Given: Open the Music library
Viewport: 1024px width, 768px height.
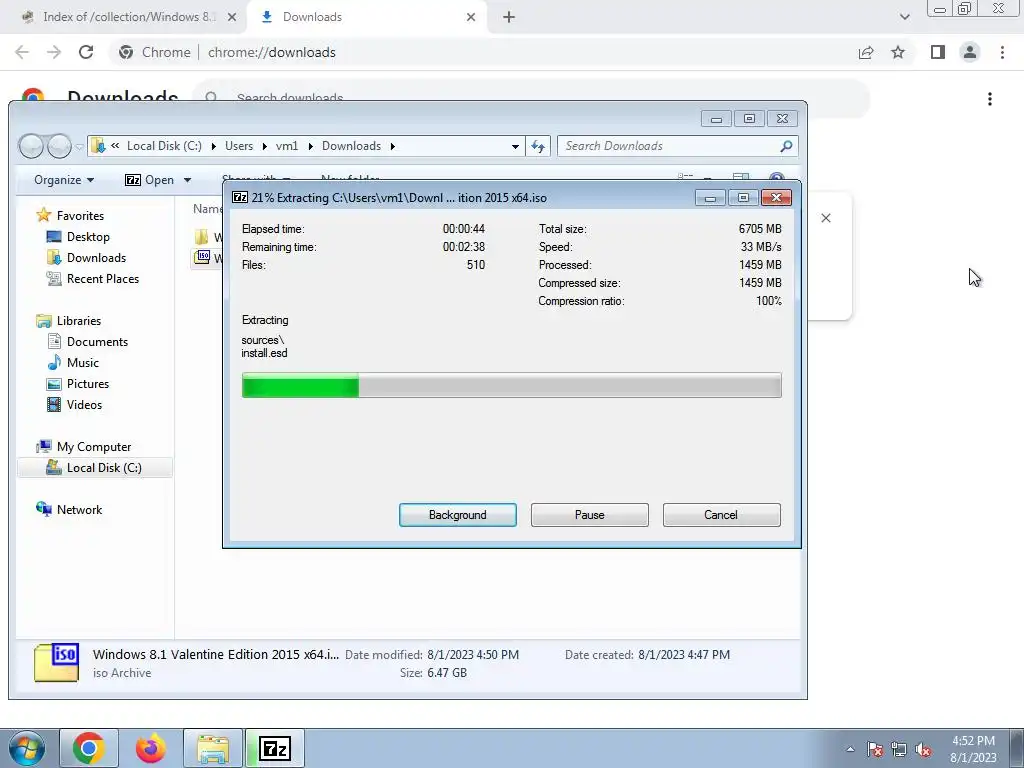Looking at the screenshot, I should pos(82,362).
